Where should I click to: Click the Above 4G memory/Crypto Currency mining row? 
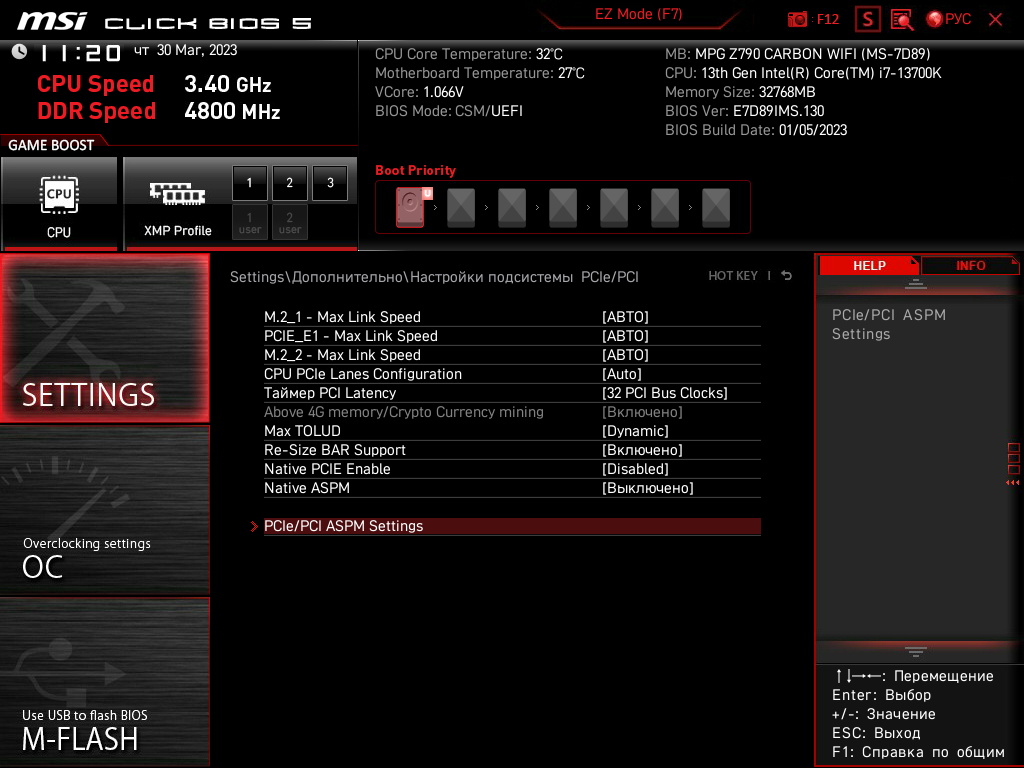(x=512, y=412)
